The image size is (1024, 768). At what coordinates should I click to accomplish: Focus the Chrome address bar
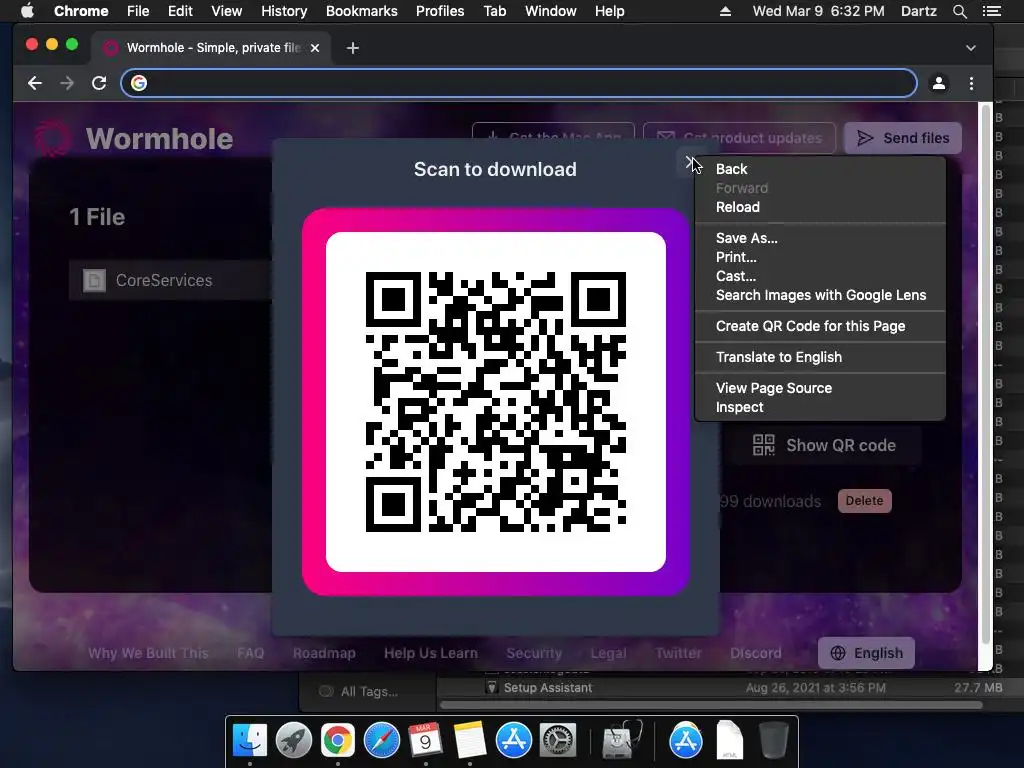click(519, 83)
